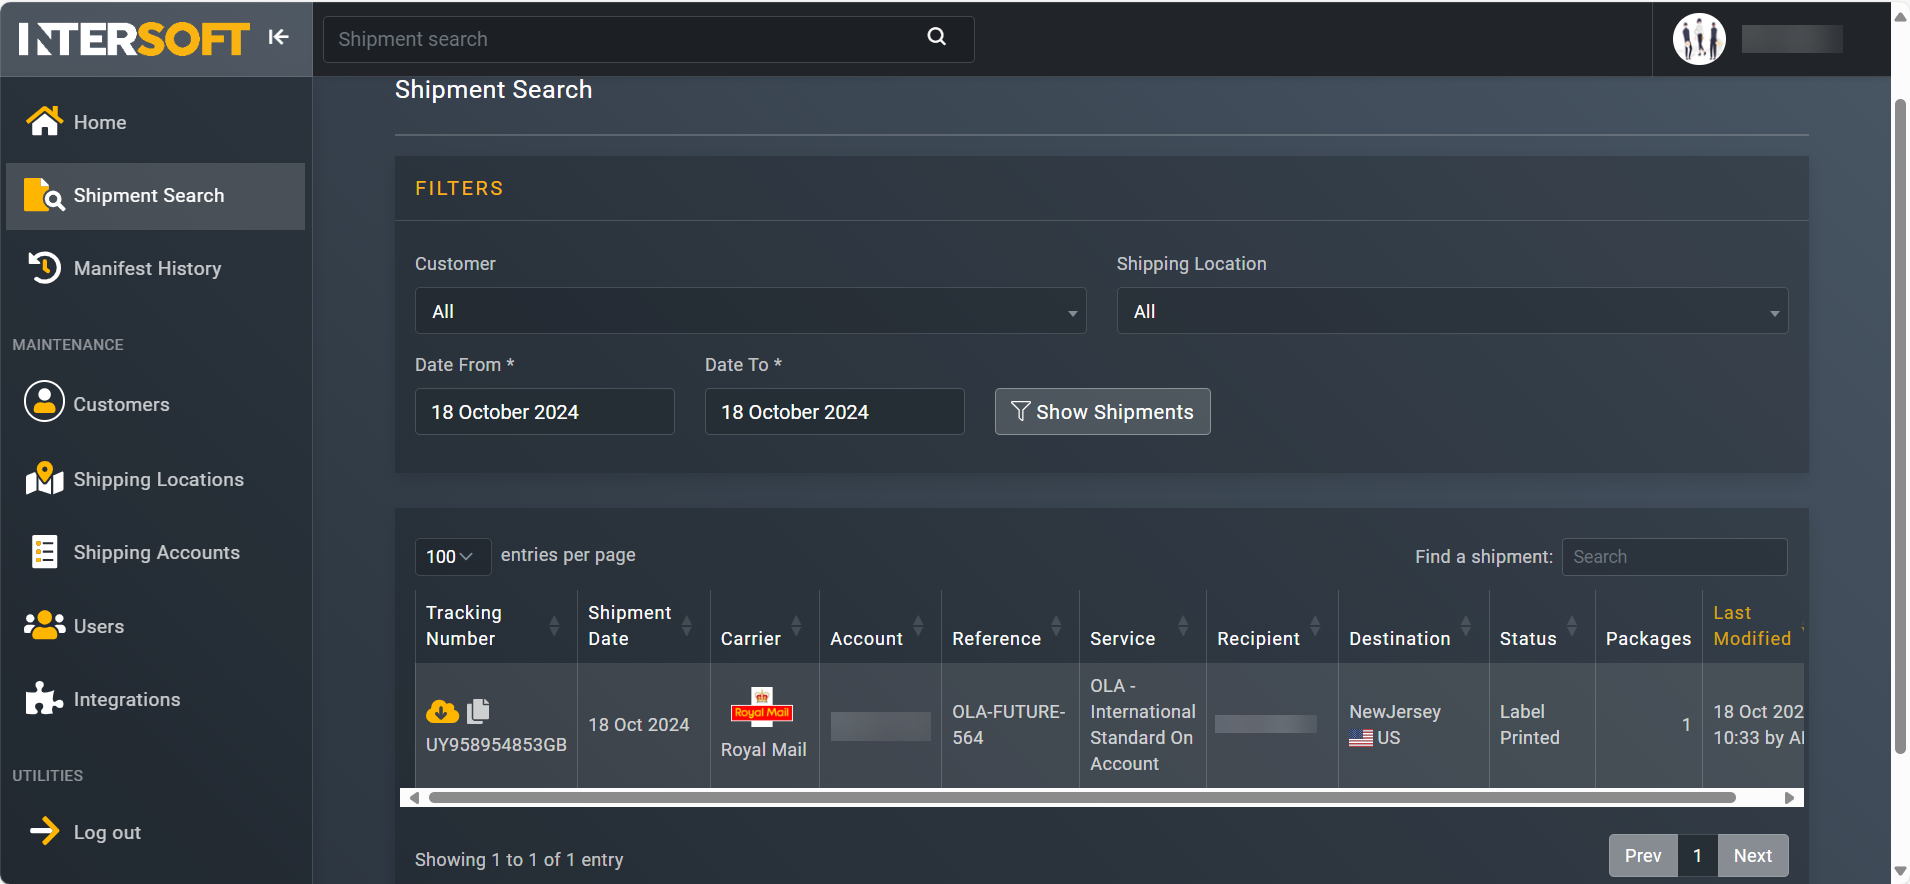Image resolution: width=1910 pixels, height=884 pixels.
Task: Download label via the cloud icon for UY958954853GB
Action: 442,711
